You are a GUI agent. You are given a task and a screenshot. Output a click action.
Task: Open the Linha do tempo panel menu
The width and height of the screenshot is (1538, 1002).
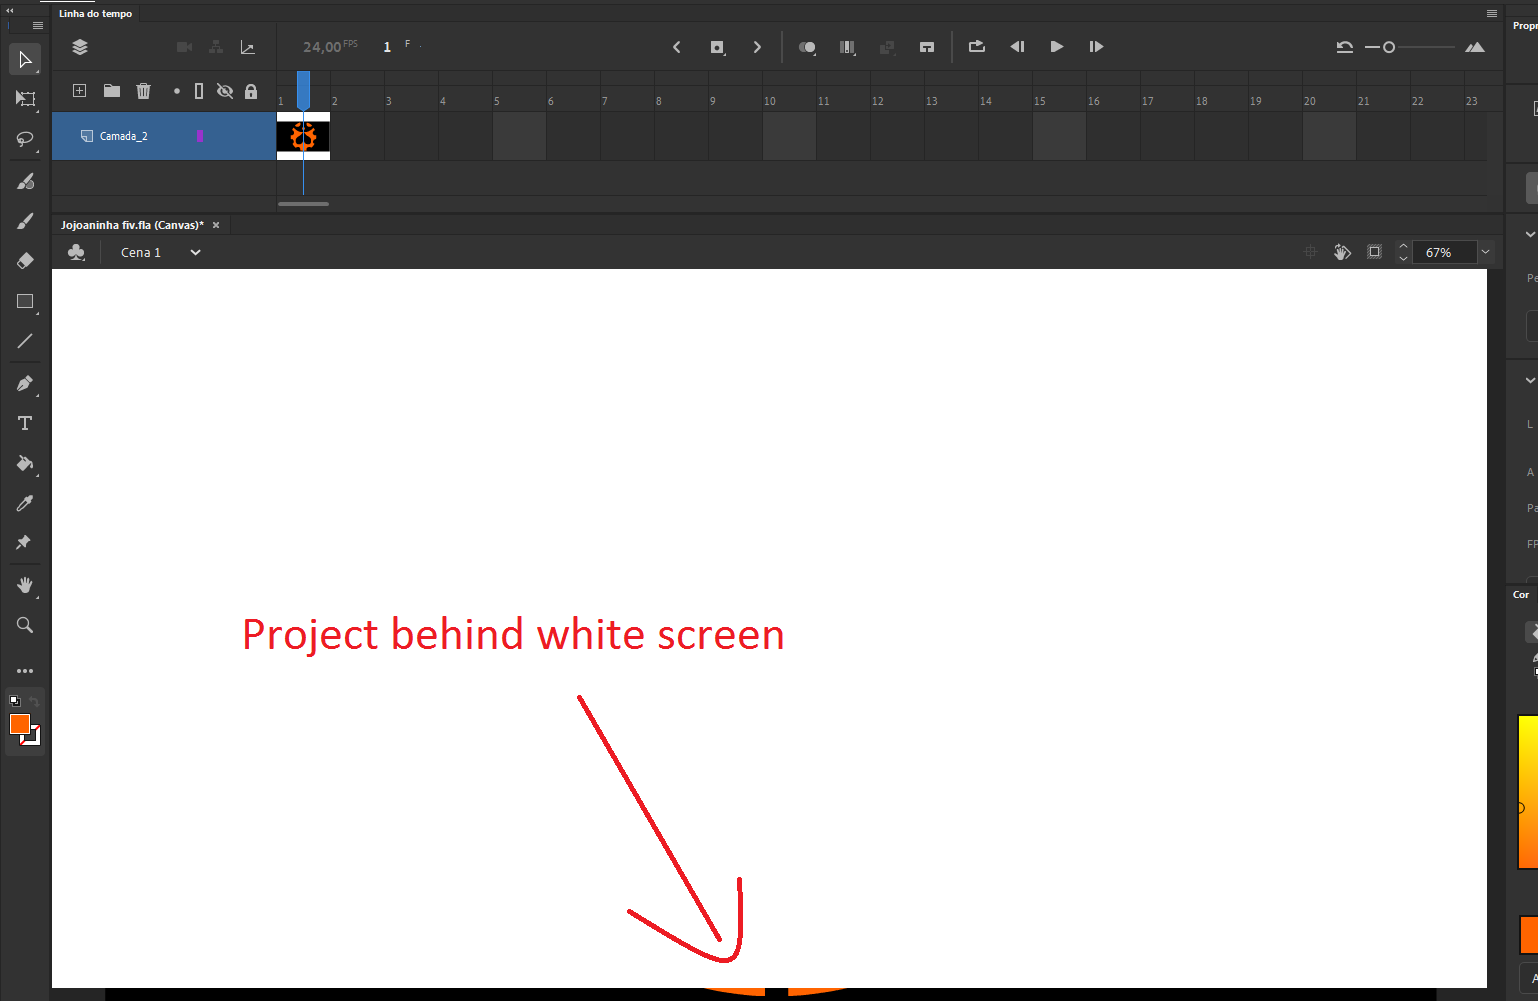pos(1491,12)
